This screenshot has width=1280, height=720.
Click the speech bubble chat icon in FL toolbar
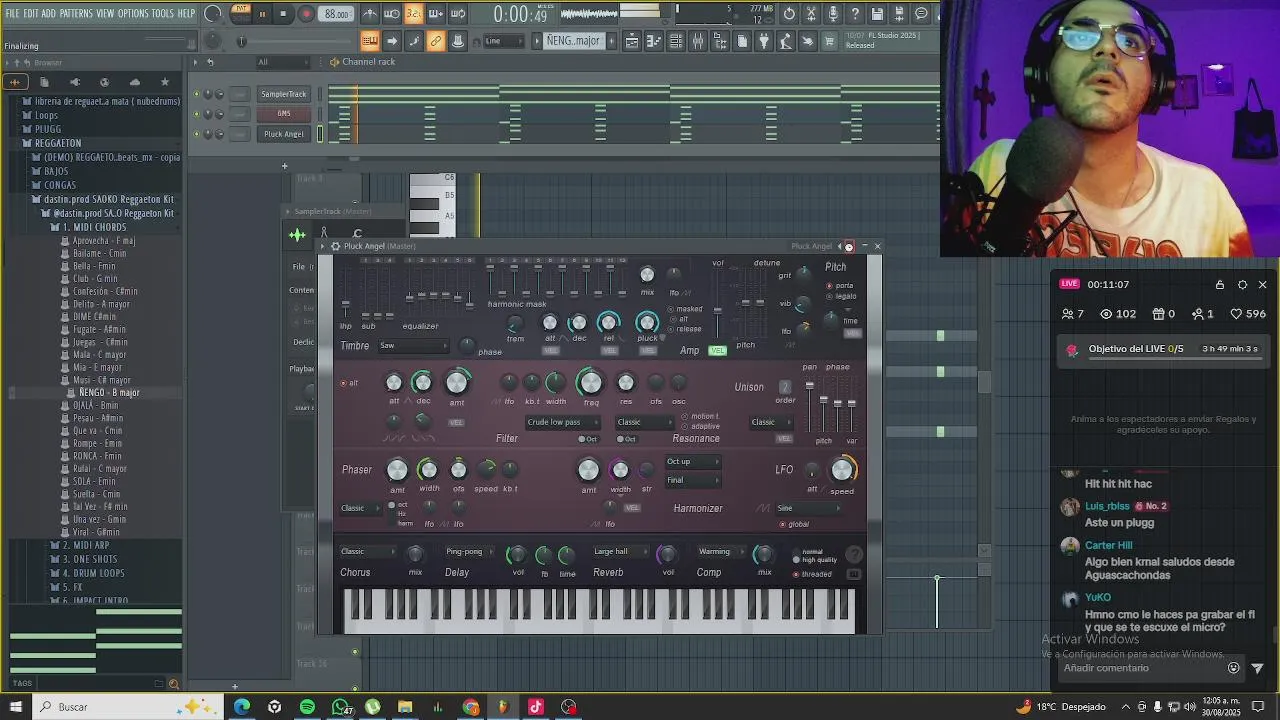coord(921,14)
